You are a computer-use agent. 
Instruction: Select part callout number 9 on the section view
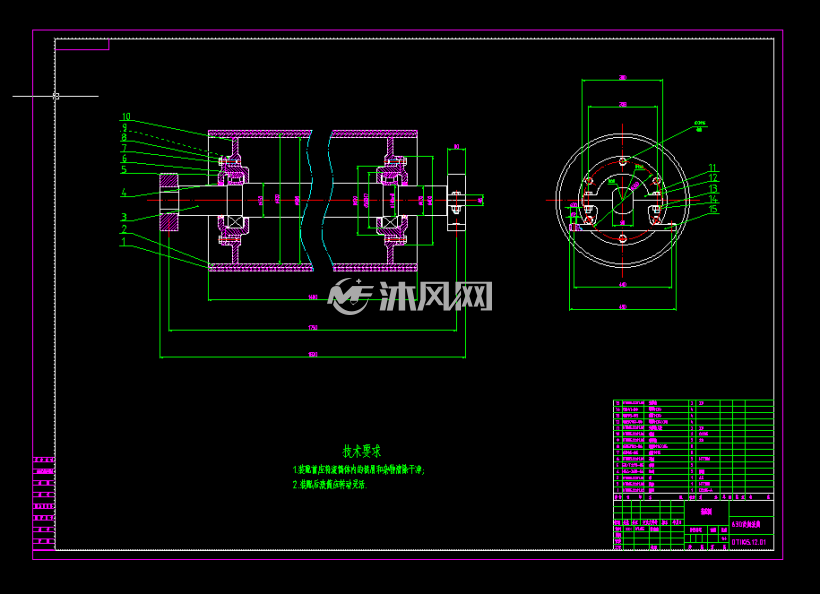(124, 127)
